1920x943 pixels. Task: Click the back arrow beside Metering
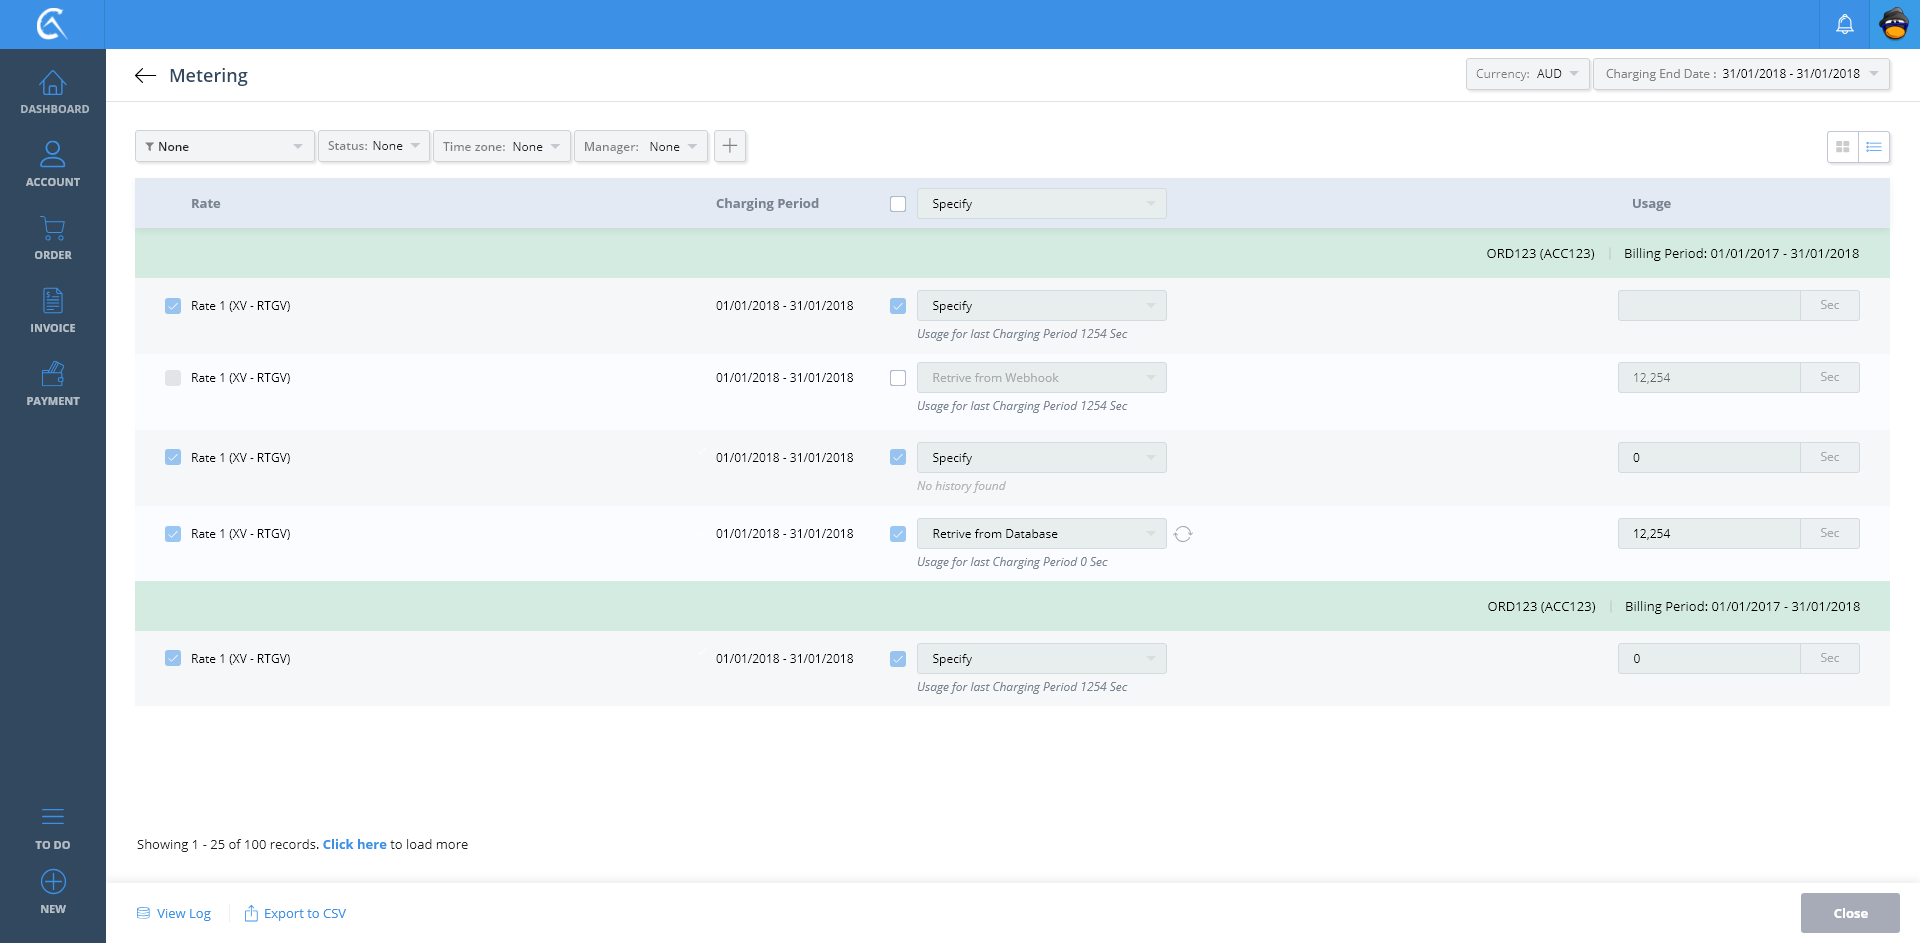pos(145,76)
